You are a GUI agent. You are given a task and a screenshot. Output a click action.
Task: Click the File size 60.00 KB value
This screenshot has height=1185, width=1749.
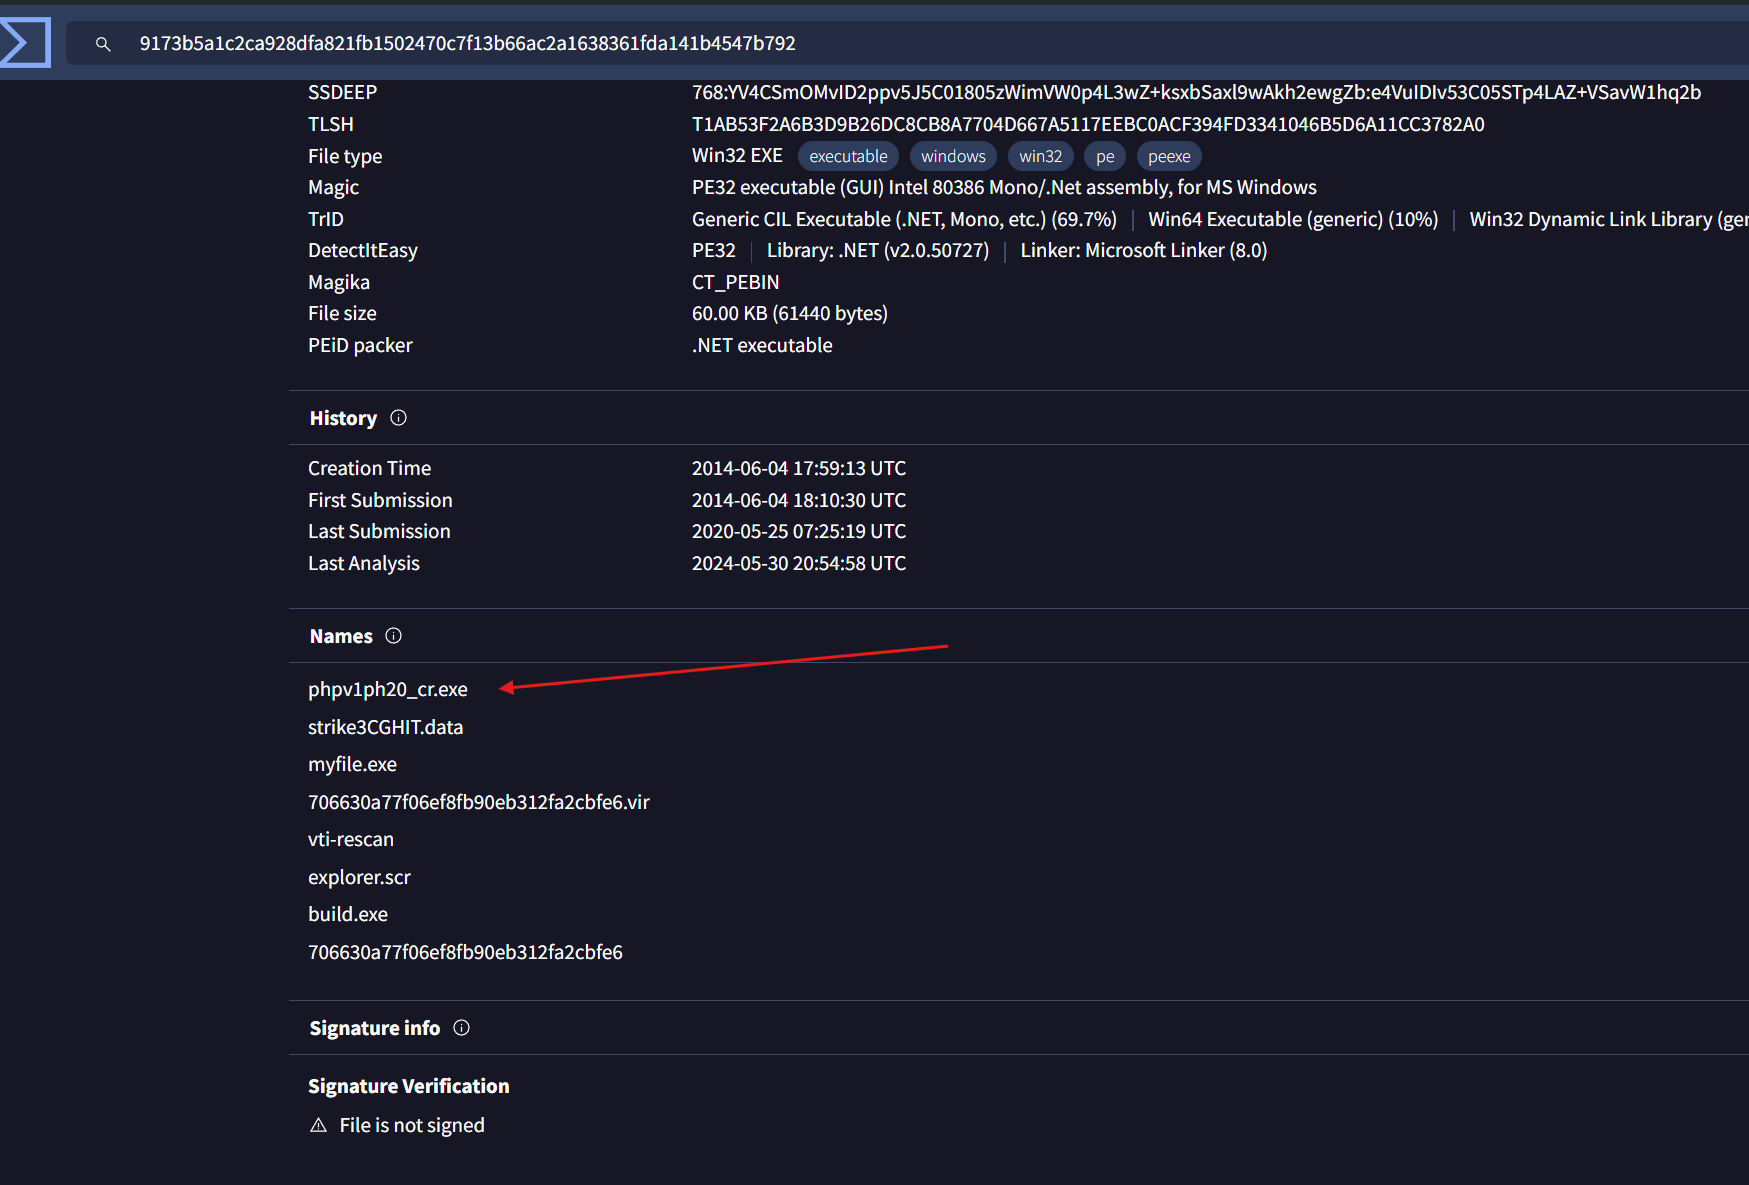coord(790,313)
